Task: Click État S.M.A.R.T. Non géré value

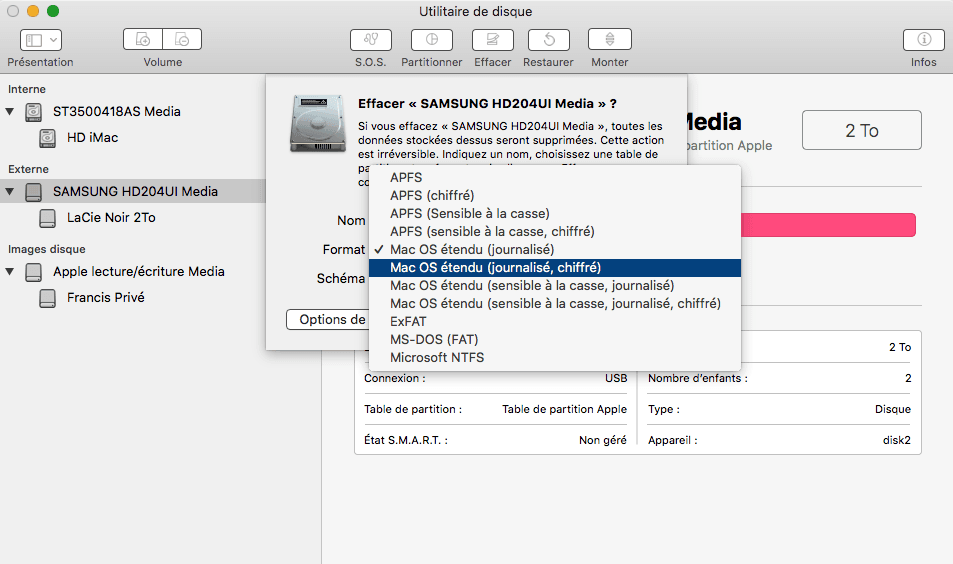Action: point(602,440)
